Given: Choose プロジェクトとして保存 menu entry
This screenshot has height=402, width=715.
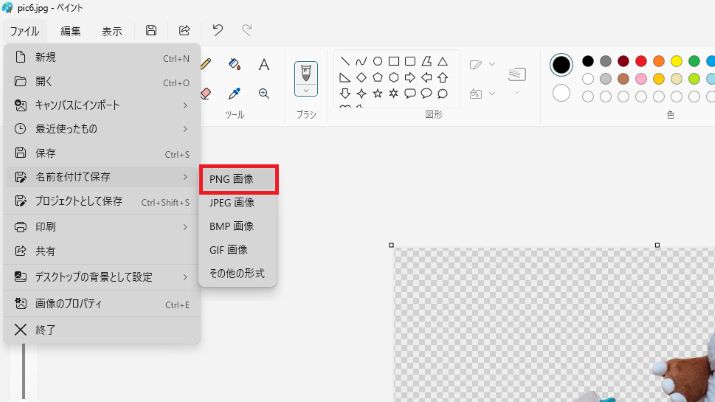Looking at the screenshot, I should click(x=102, y=201).
